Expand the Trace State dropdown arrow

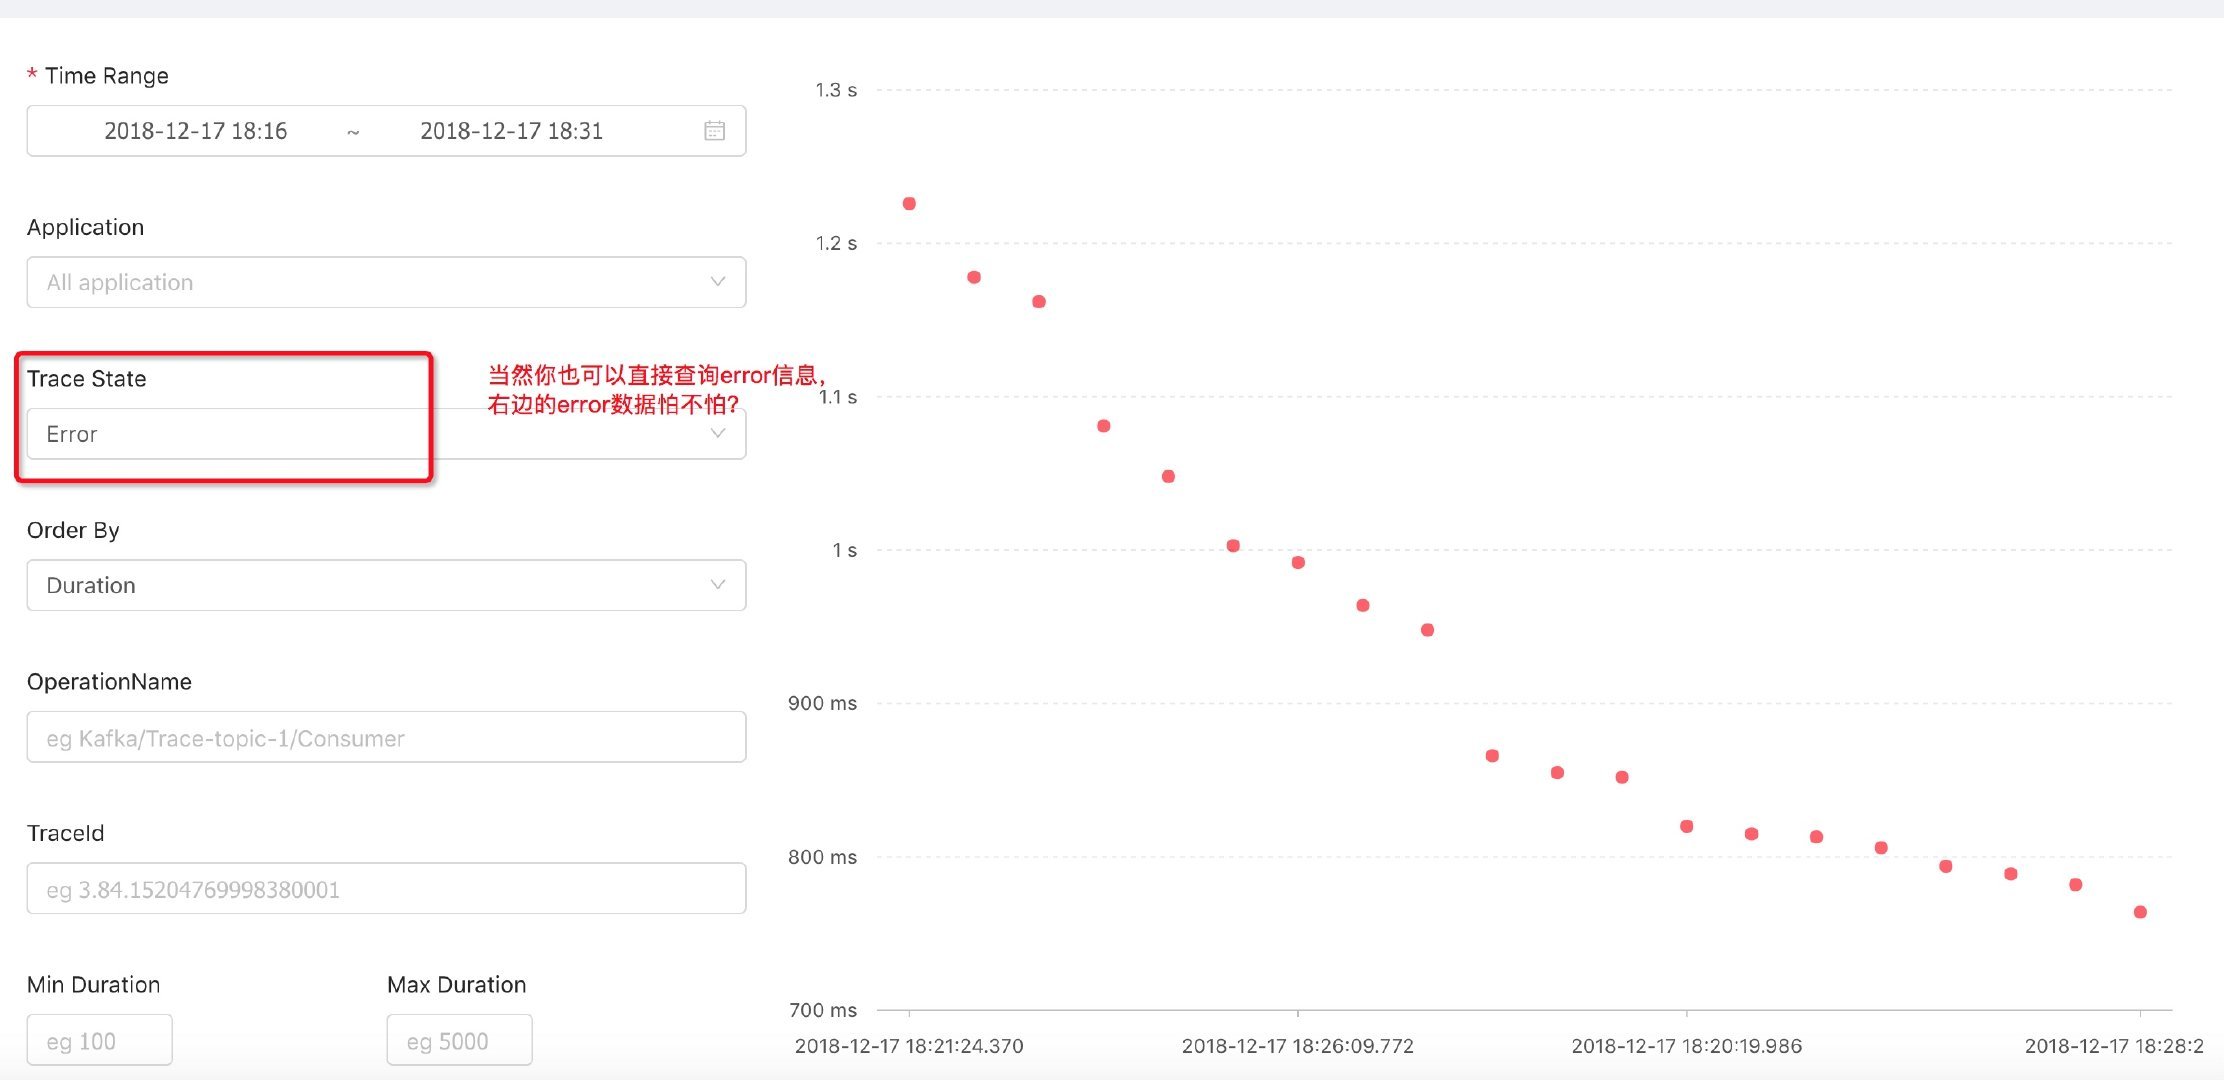pos(717,433)
